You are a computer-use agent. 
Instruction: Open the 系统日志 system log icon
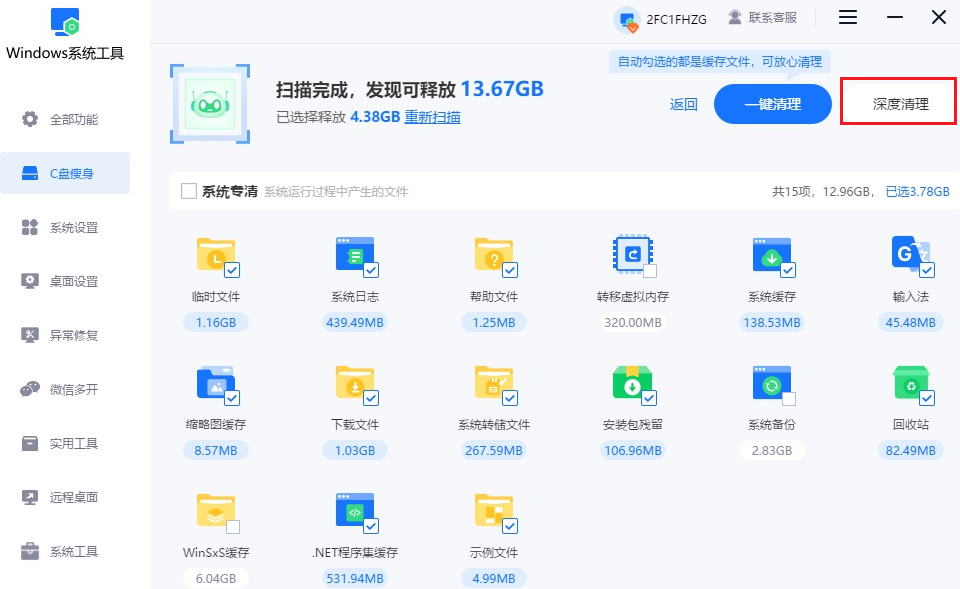click(x=354, y=255)
